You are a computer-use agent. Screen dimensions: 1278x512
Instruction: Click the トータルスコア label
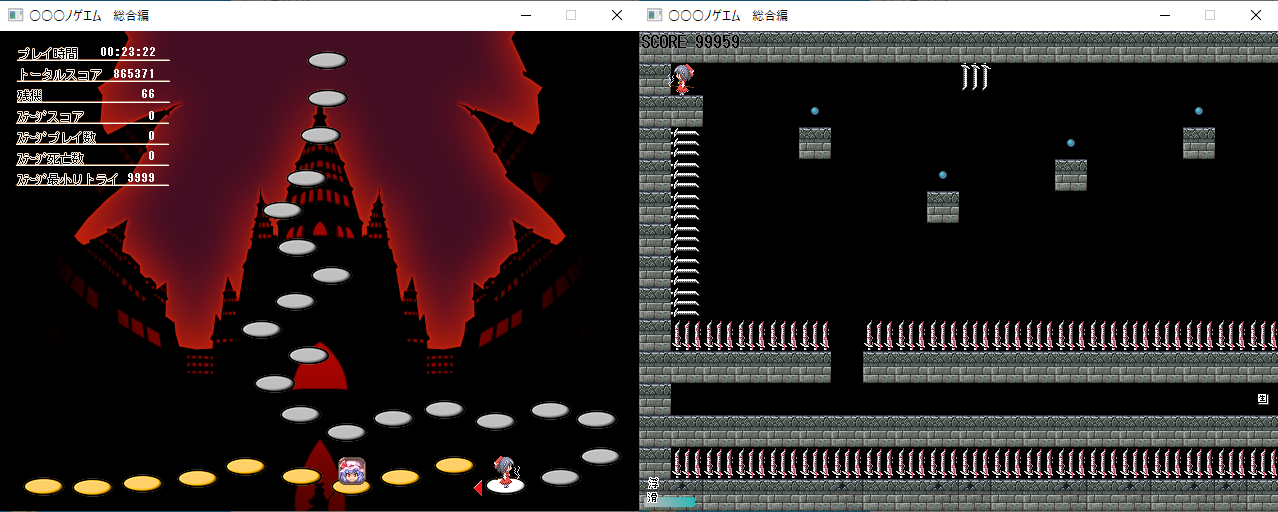[x=59, y=74]
